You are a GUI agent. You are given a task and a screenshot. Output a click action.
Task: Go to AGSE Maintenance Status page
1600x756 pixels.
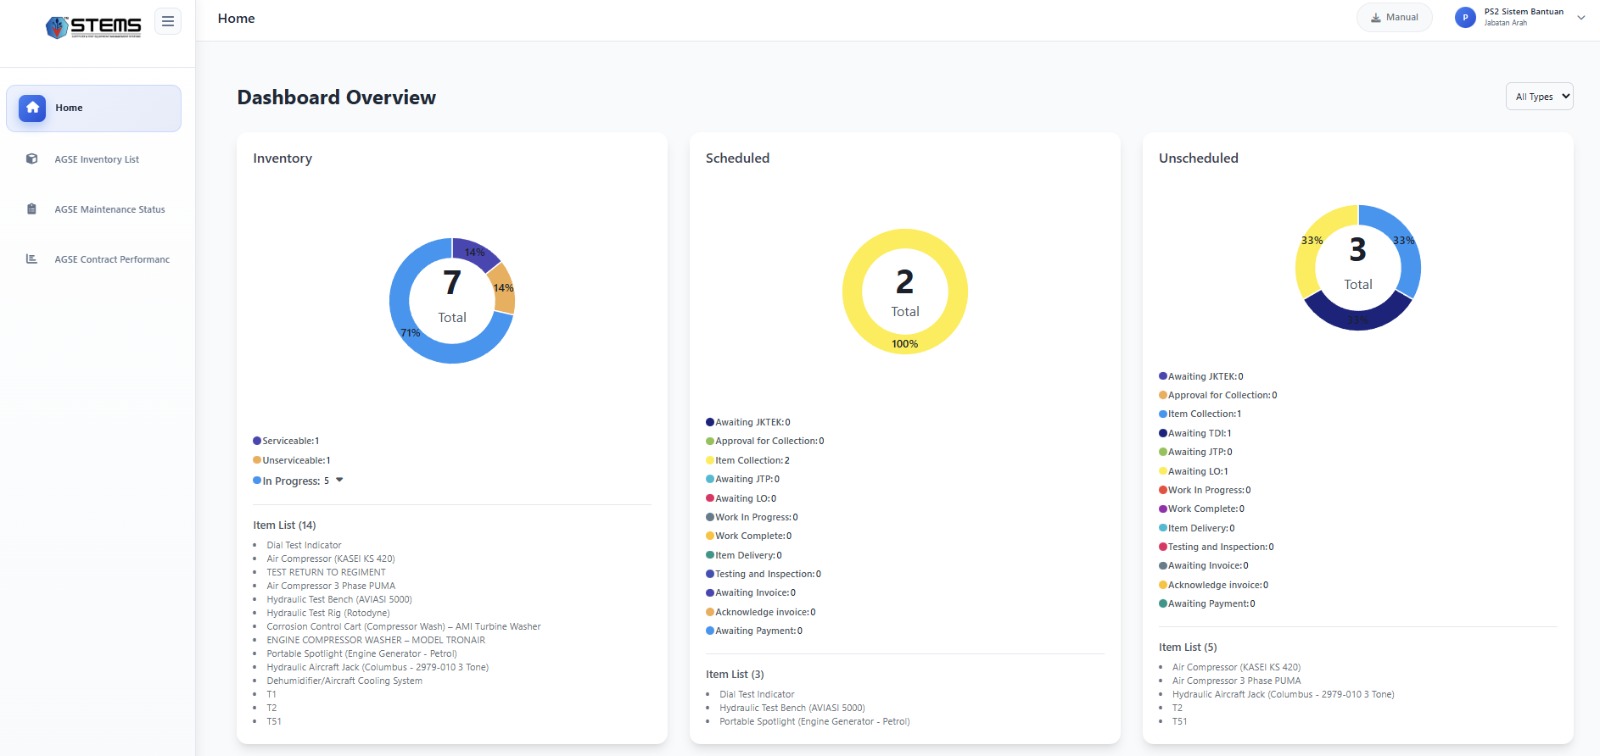tap(110, 210)
